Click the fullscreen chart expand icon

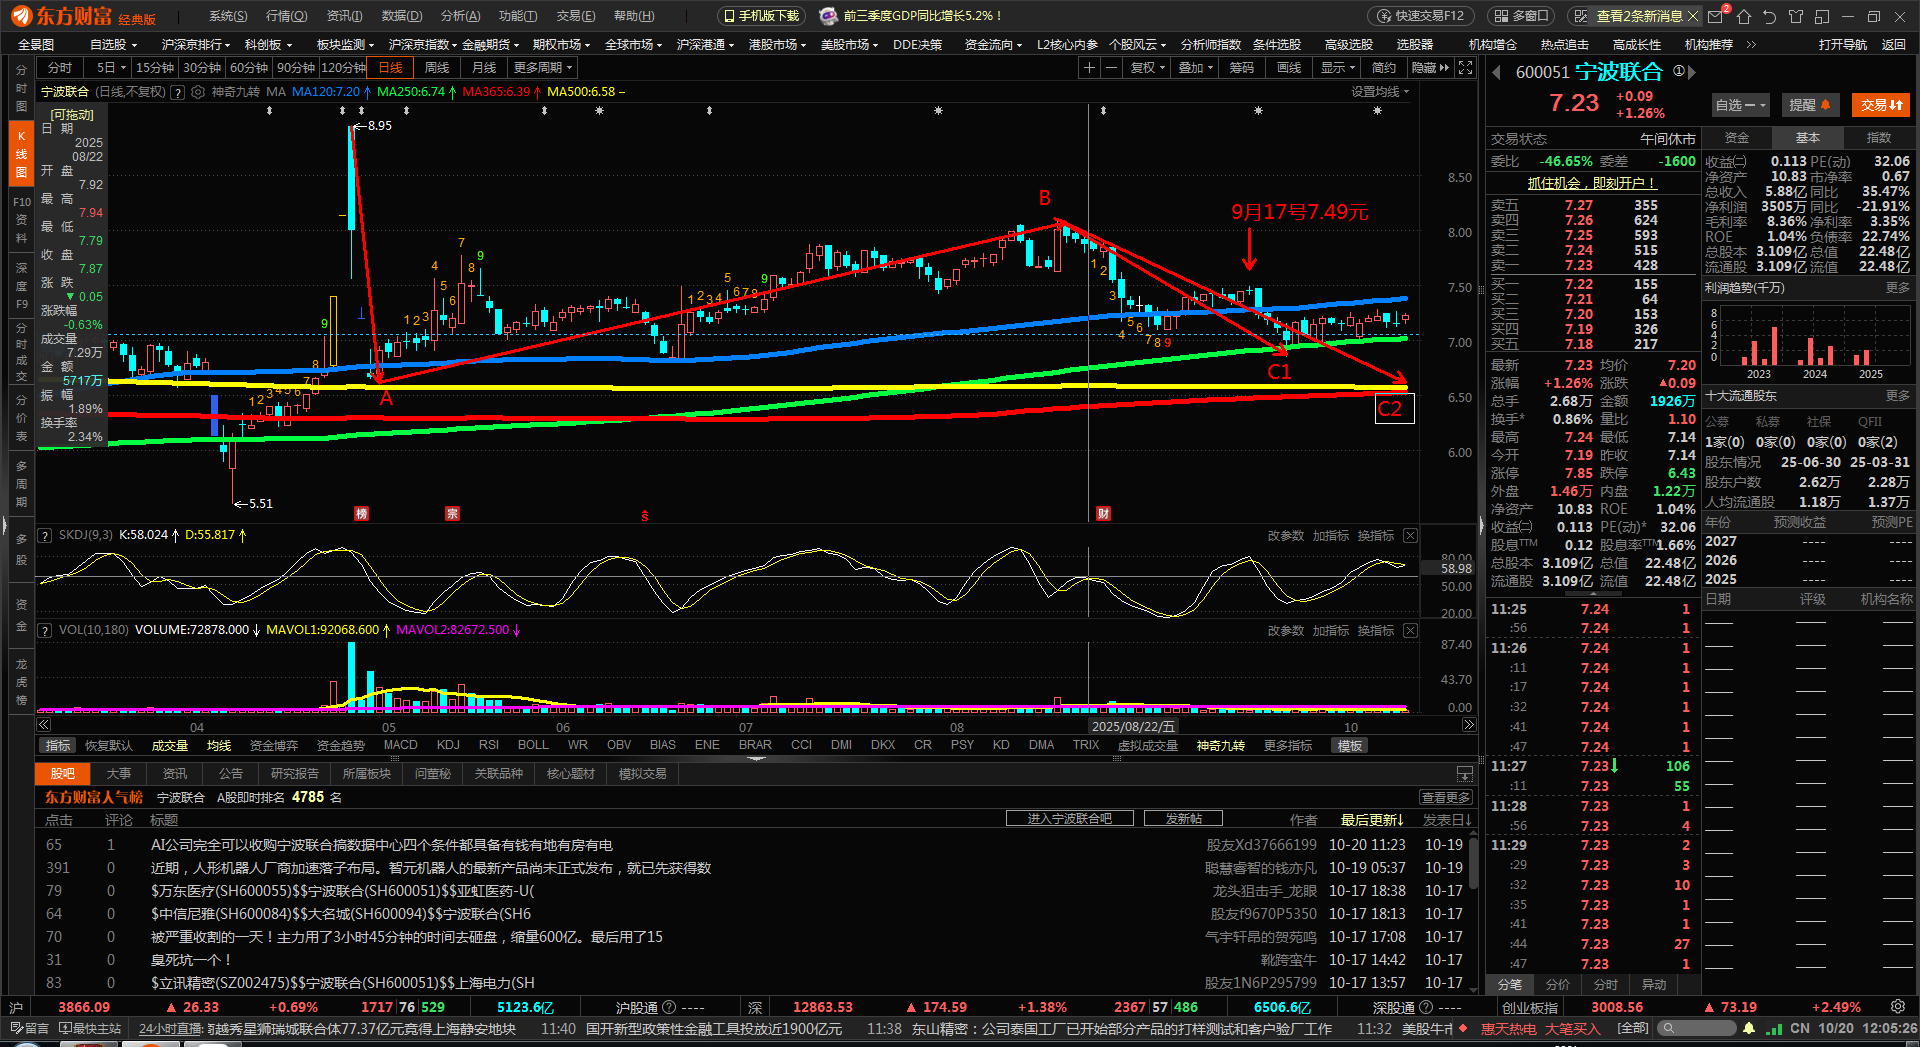tap(1465, 68)
